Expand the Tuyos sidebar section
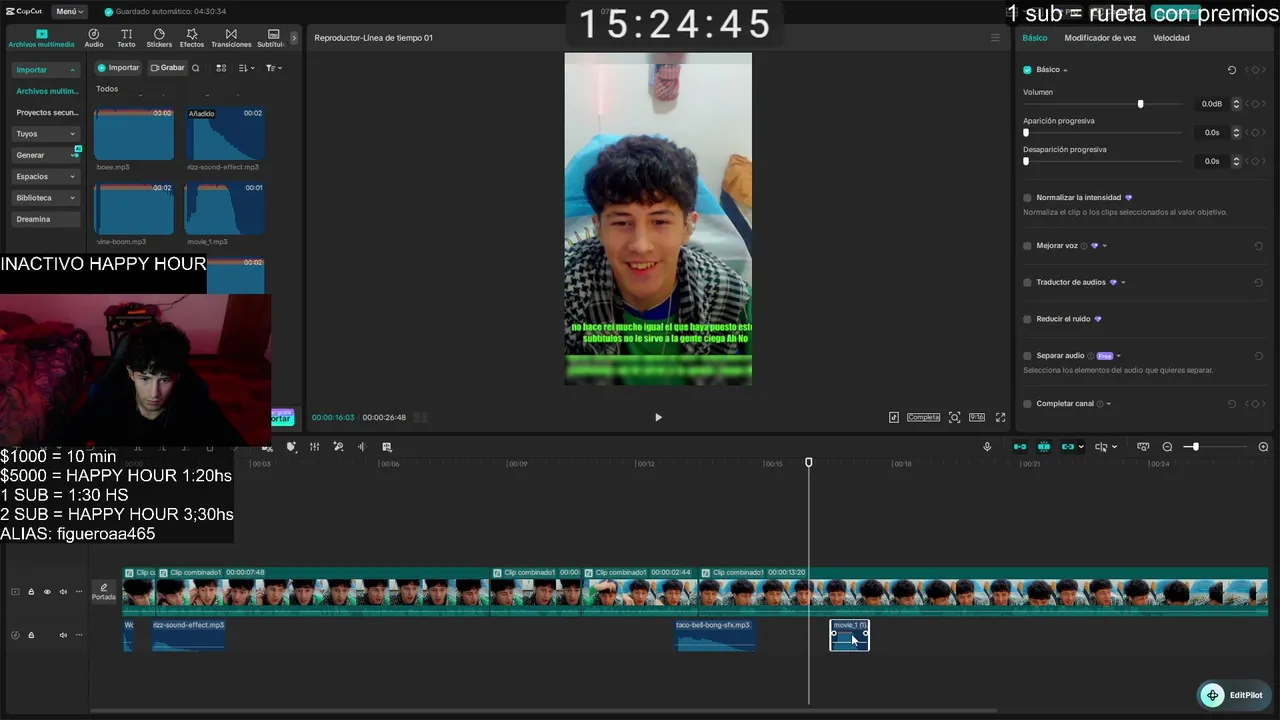The width and height of the screenshot is (1280, 720). click(x=46, y=134)
